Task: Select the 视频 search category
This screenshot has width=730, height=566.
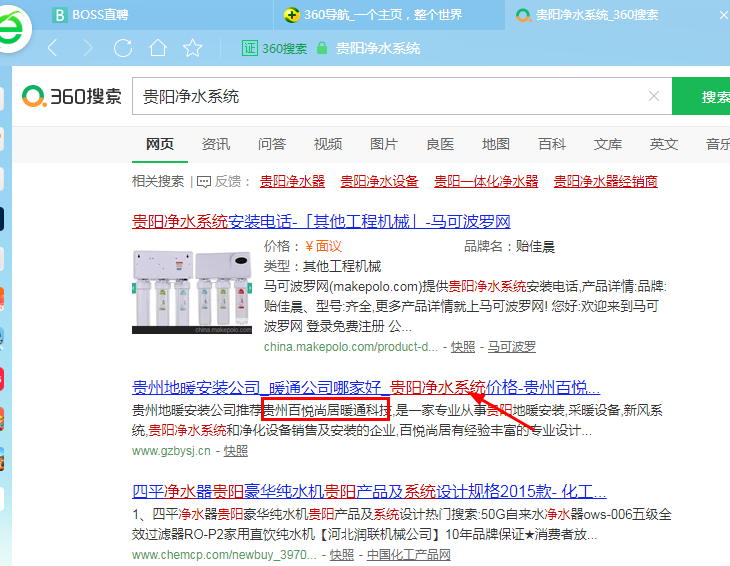Action: 328,144
